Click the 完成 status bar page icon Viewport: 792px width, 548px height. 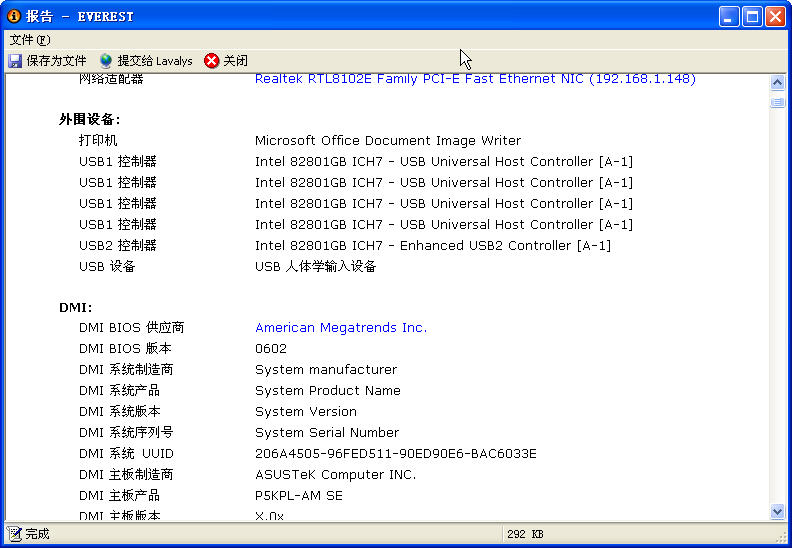(14, 534)
